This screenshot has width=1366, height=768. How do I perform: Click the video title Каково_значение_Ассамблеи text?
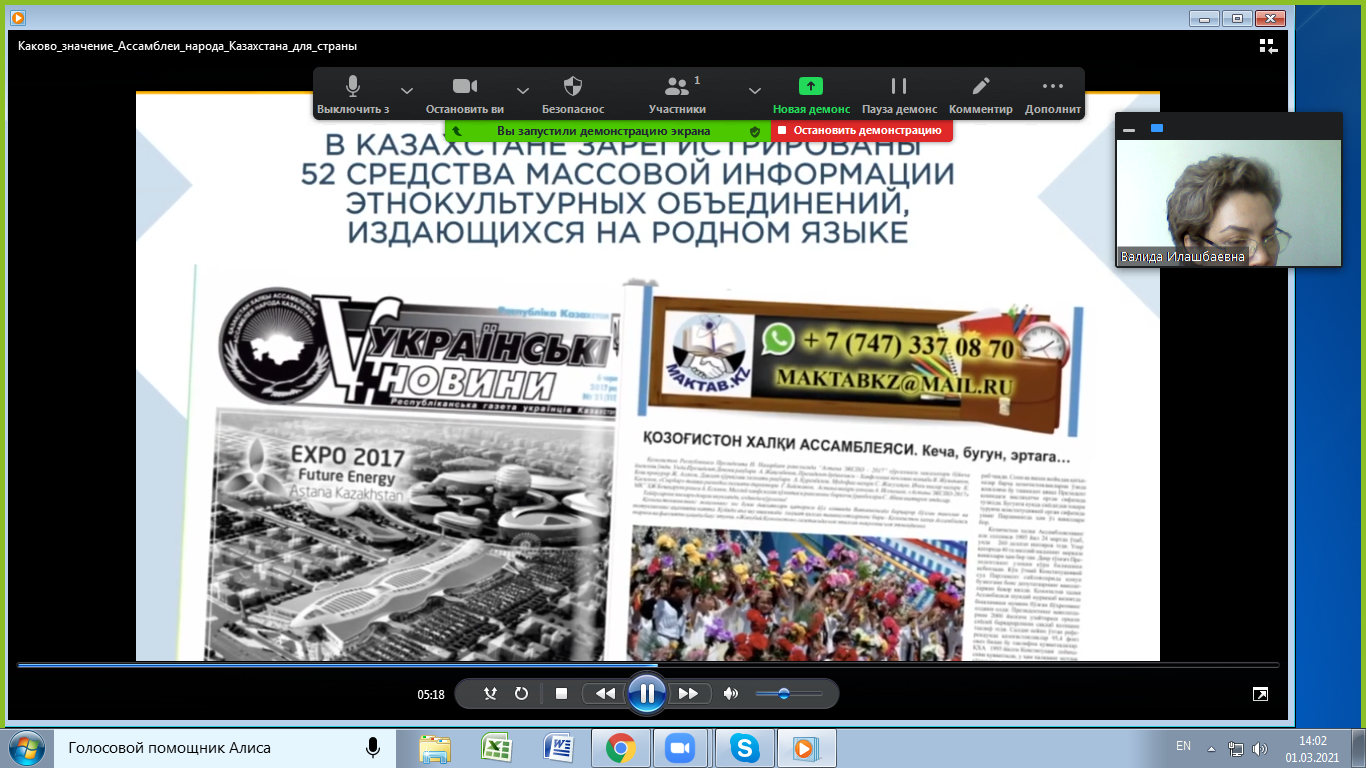click(x=187, y=46)
